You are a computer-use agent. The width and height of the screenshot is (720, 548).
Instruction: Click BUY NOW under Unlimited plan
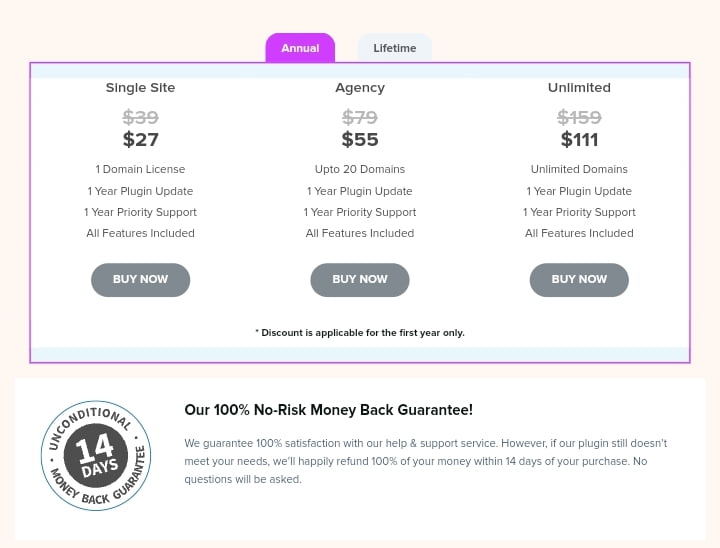coord(579,280)
